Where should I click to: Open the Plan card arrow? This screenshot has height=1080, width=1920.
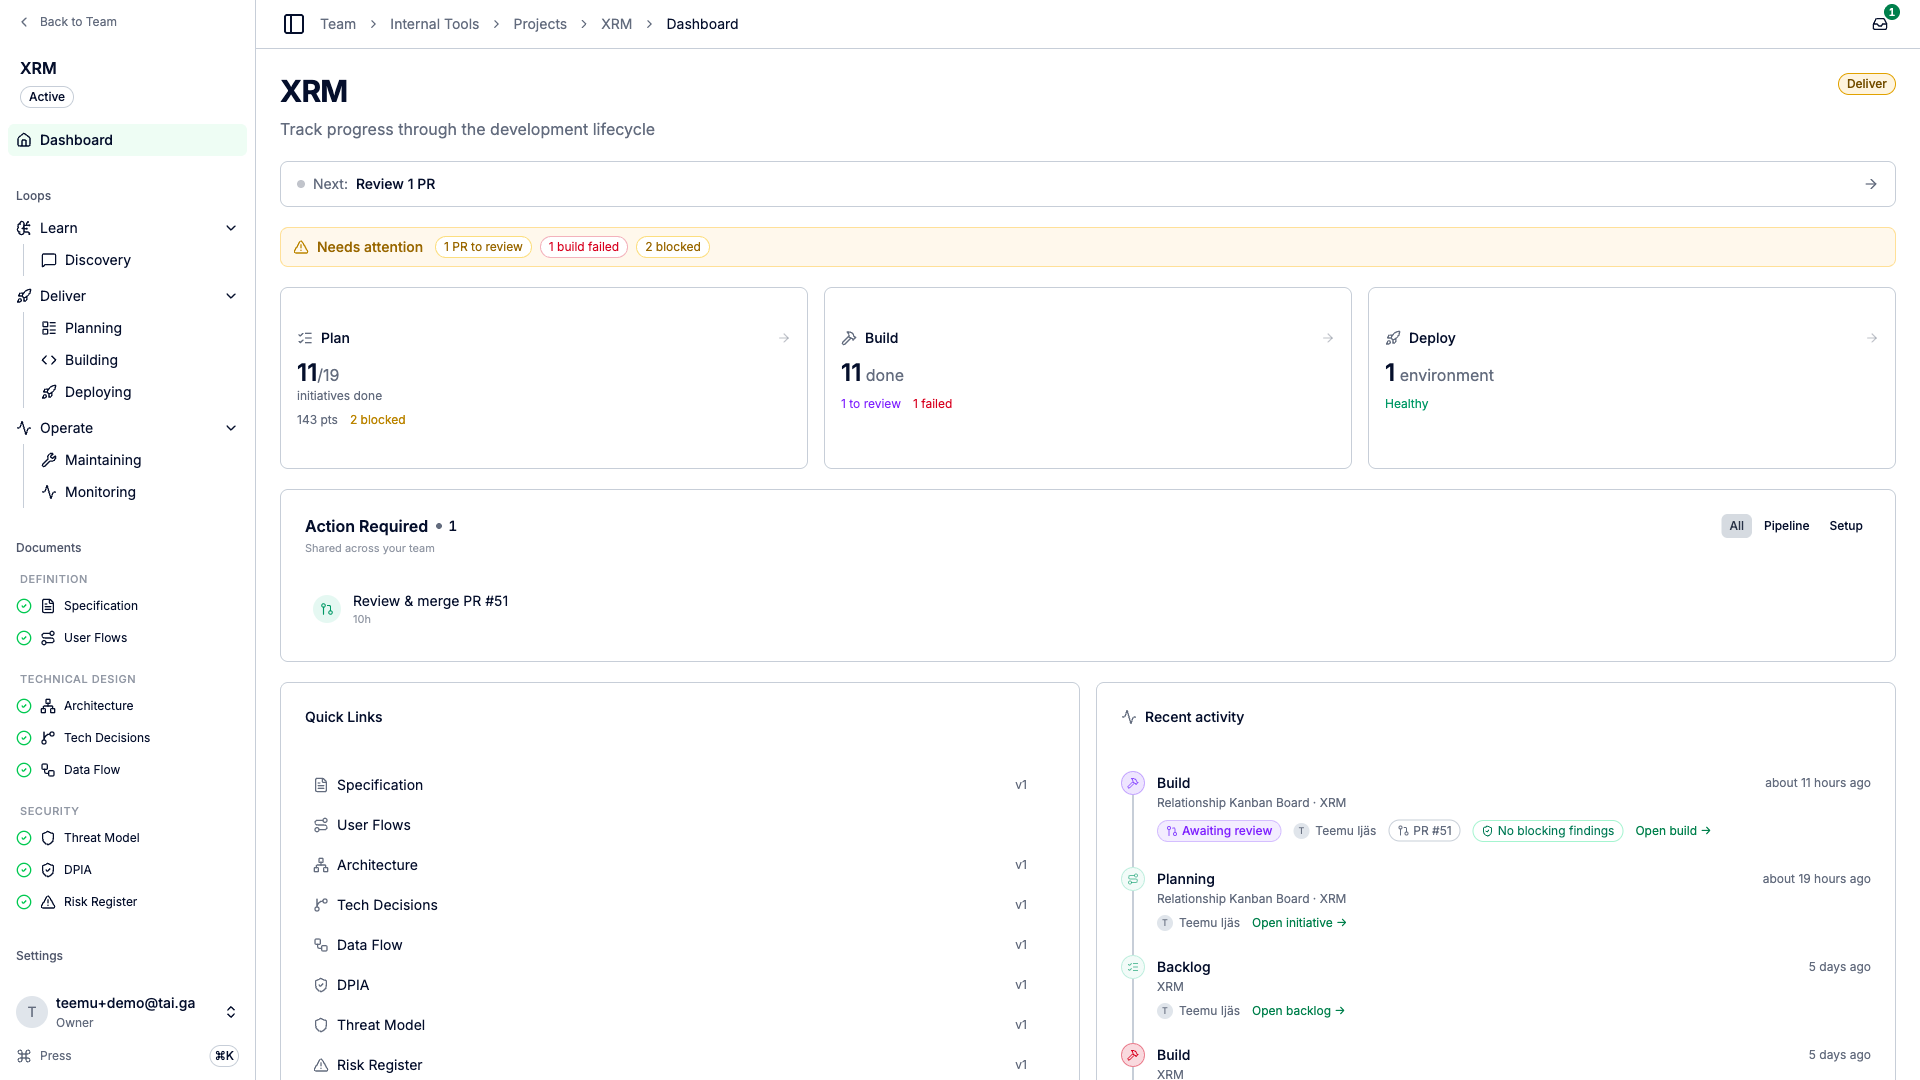coord(784,338)
